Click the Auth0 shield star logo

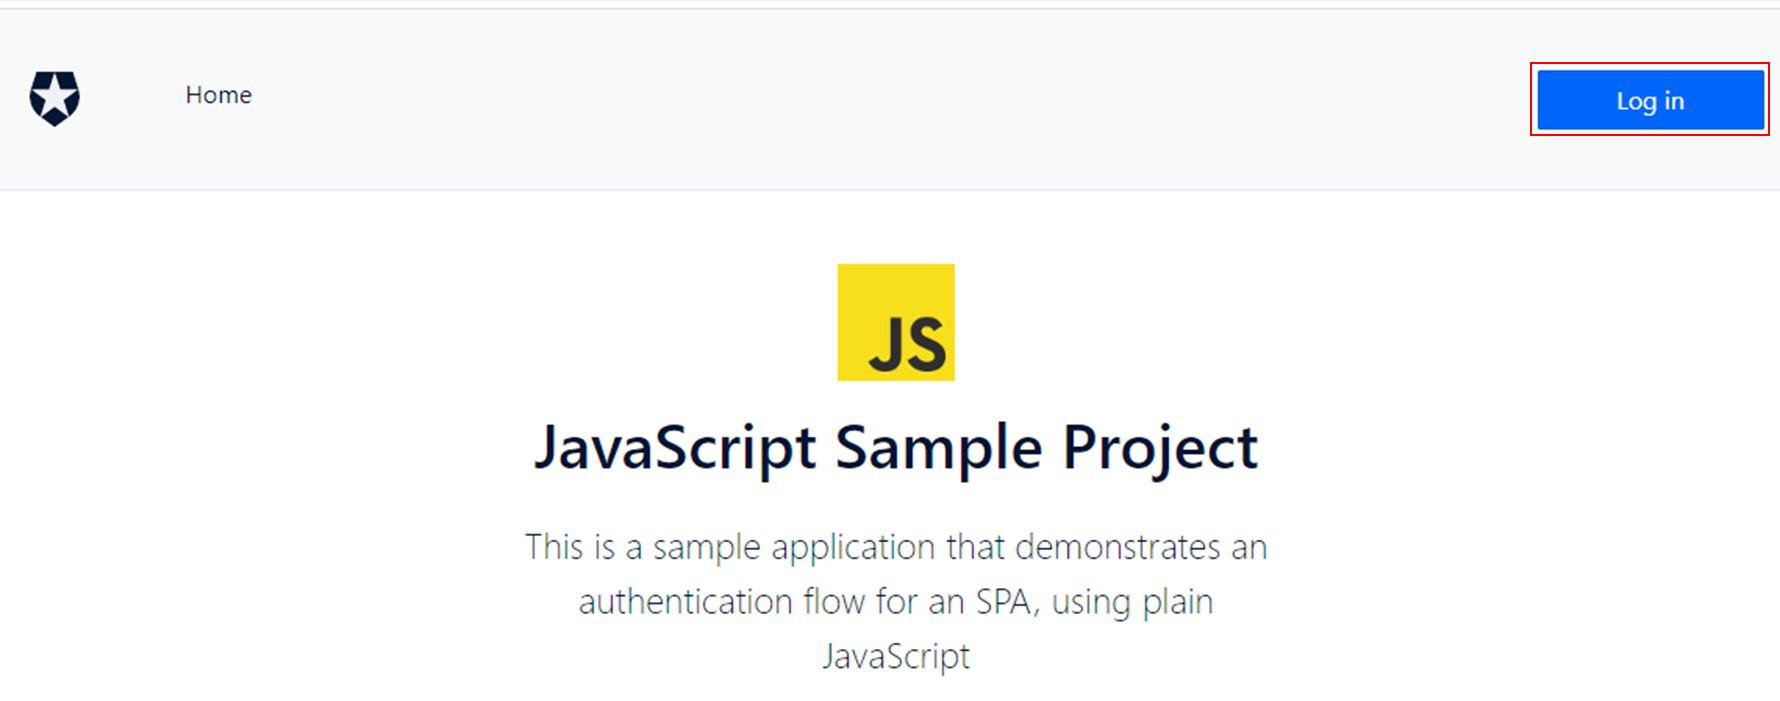pos(55,98)
